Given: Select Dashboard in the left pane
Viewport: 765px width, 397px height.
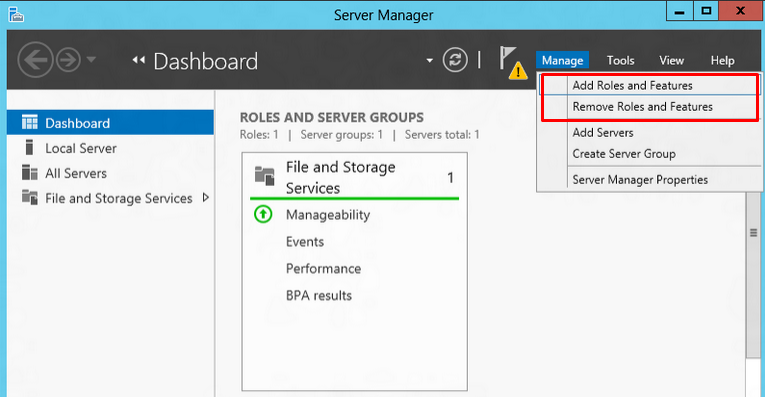Looking at the screenshot, I should (x=110, y=122).
